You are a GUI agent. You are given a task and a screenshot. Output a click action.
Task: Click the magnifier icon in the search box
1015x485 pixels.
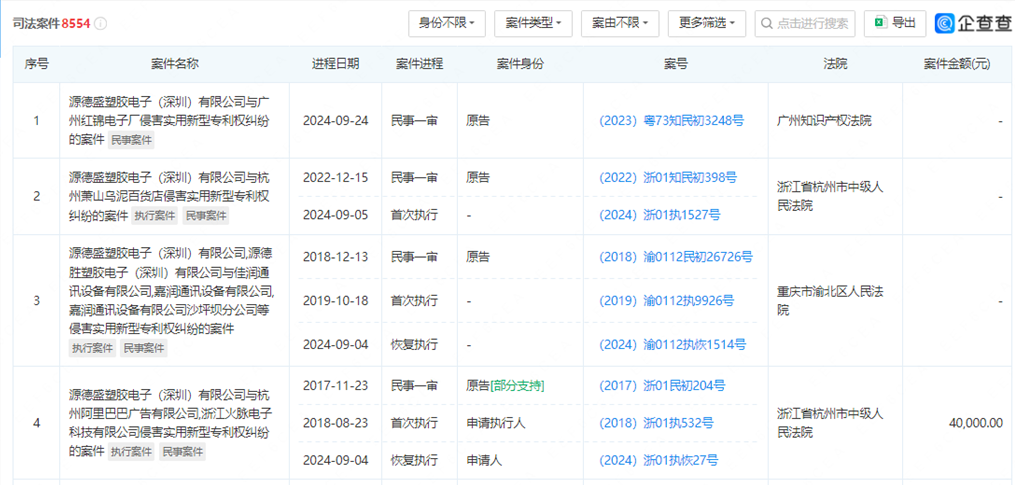tap(766, 23)
